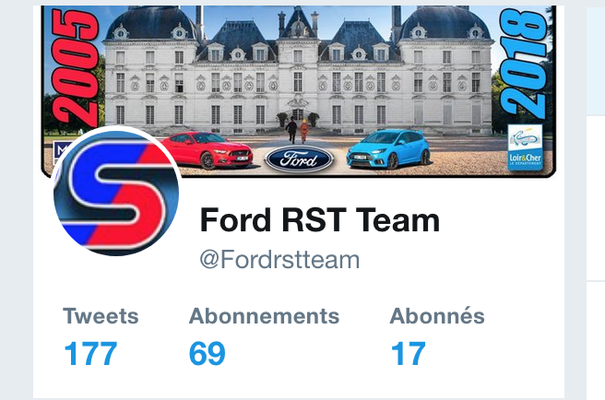The width and height of the screenshot is (605, 400).
Task: Select the red Mustang car in banner
Action: (x=208, y=150)
